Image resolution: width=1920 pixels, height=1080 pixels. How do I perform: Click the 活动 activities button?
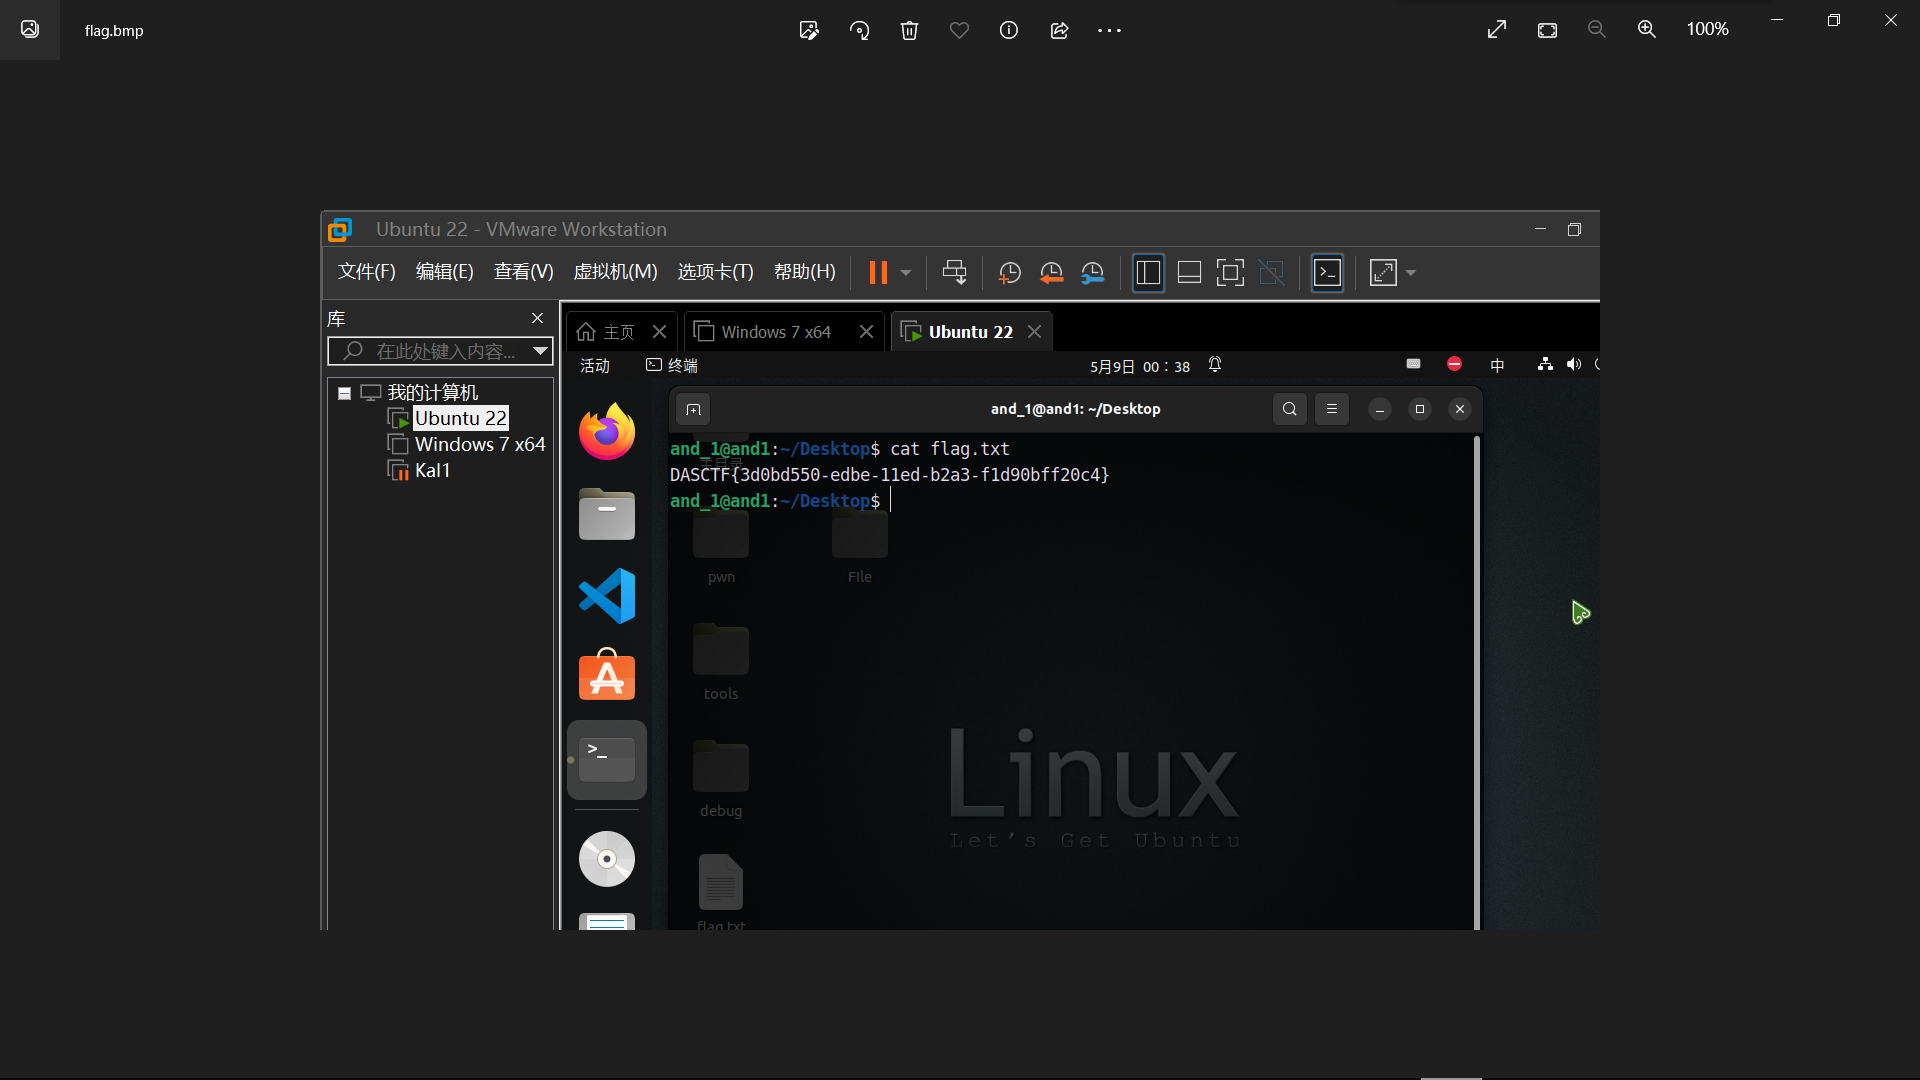595,366
